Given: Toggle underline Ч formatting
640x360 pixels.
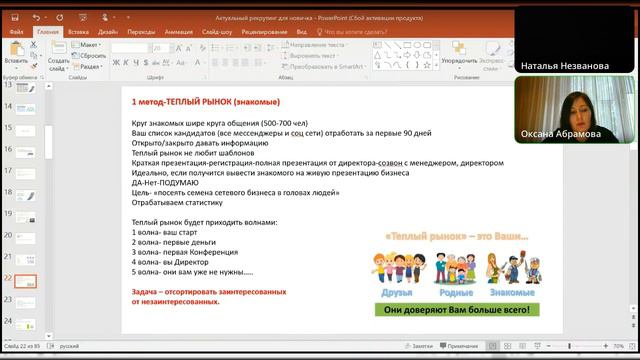Looking at the screenshot, I should 136,62.
